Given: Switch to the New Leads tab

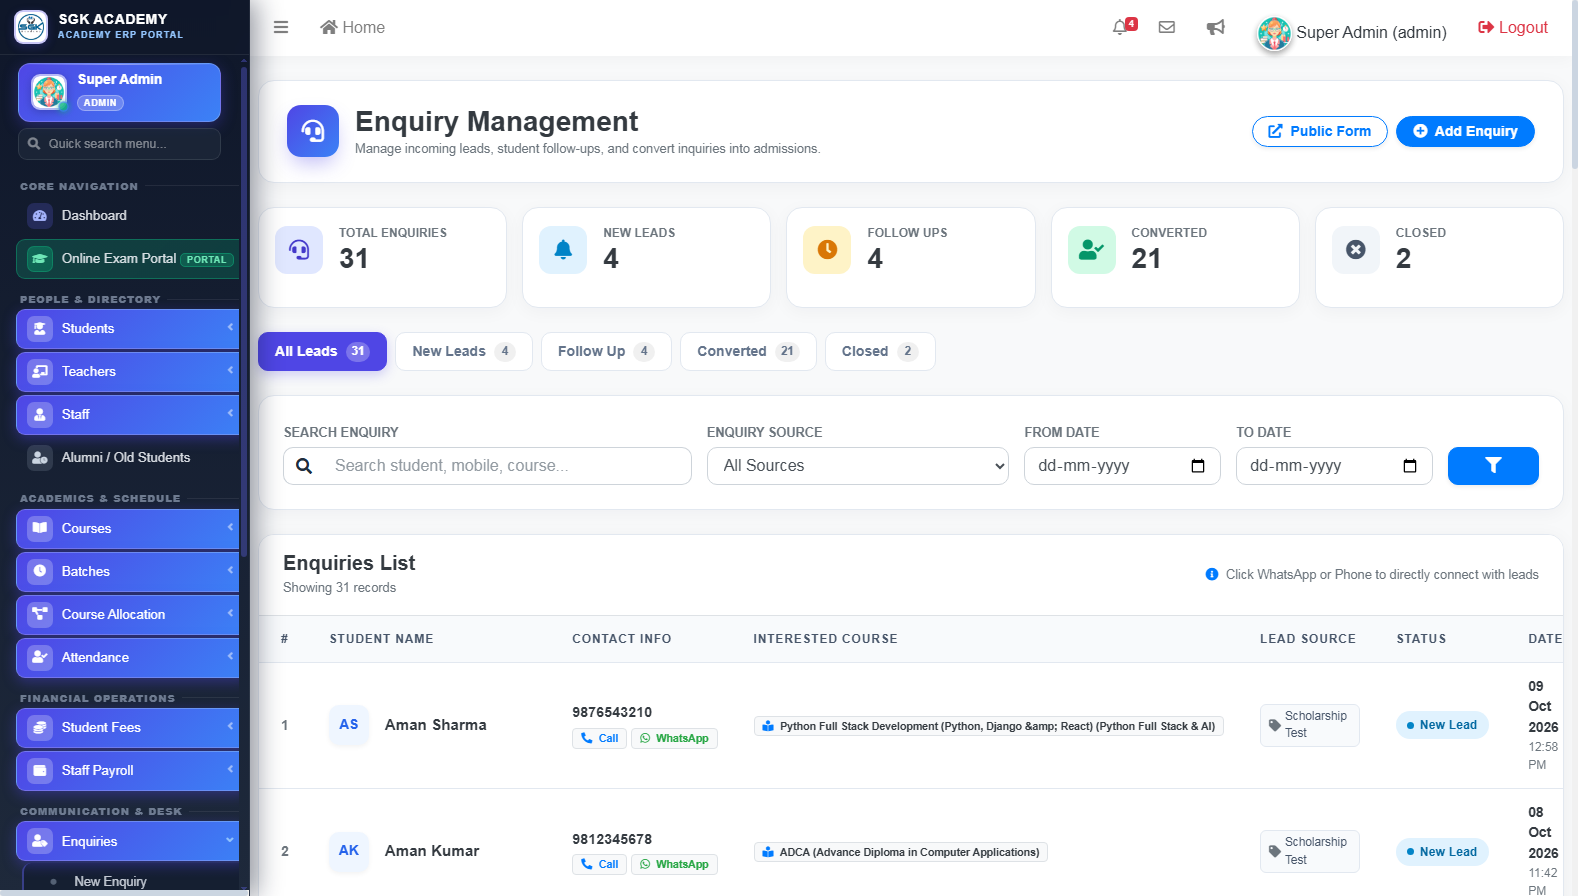Looking at the screenshot, I should tap(464, 351).
